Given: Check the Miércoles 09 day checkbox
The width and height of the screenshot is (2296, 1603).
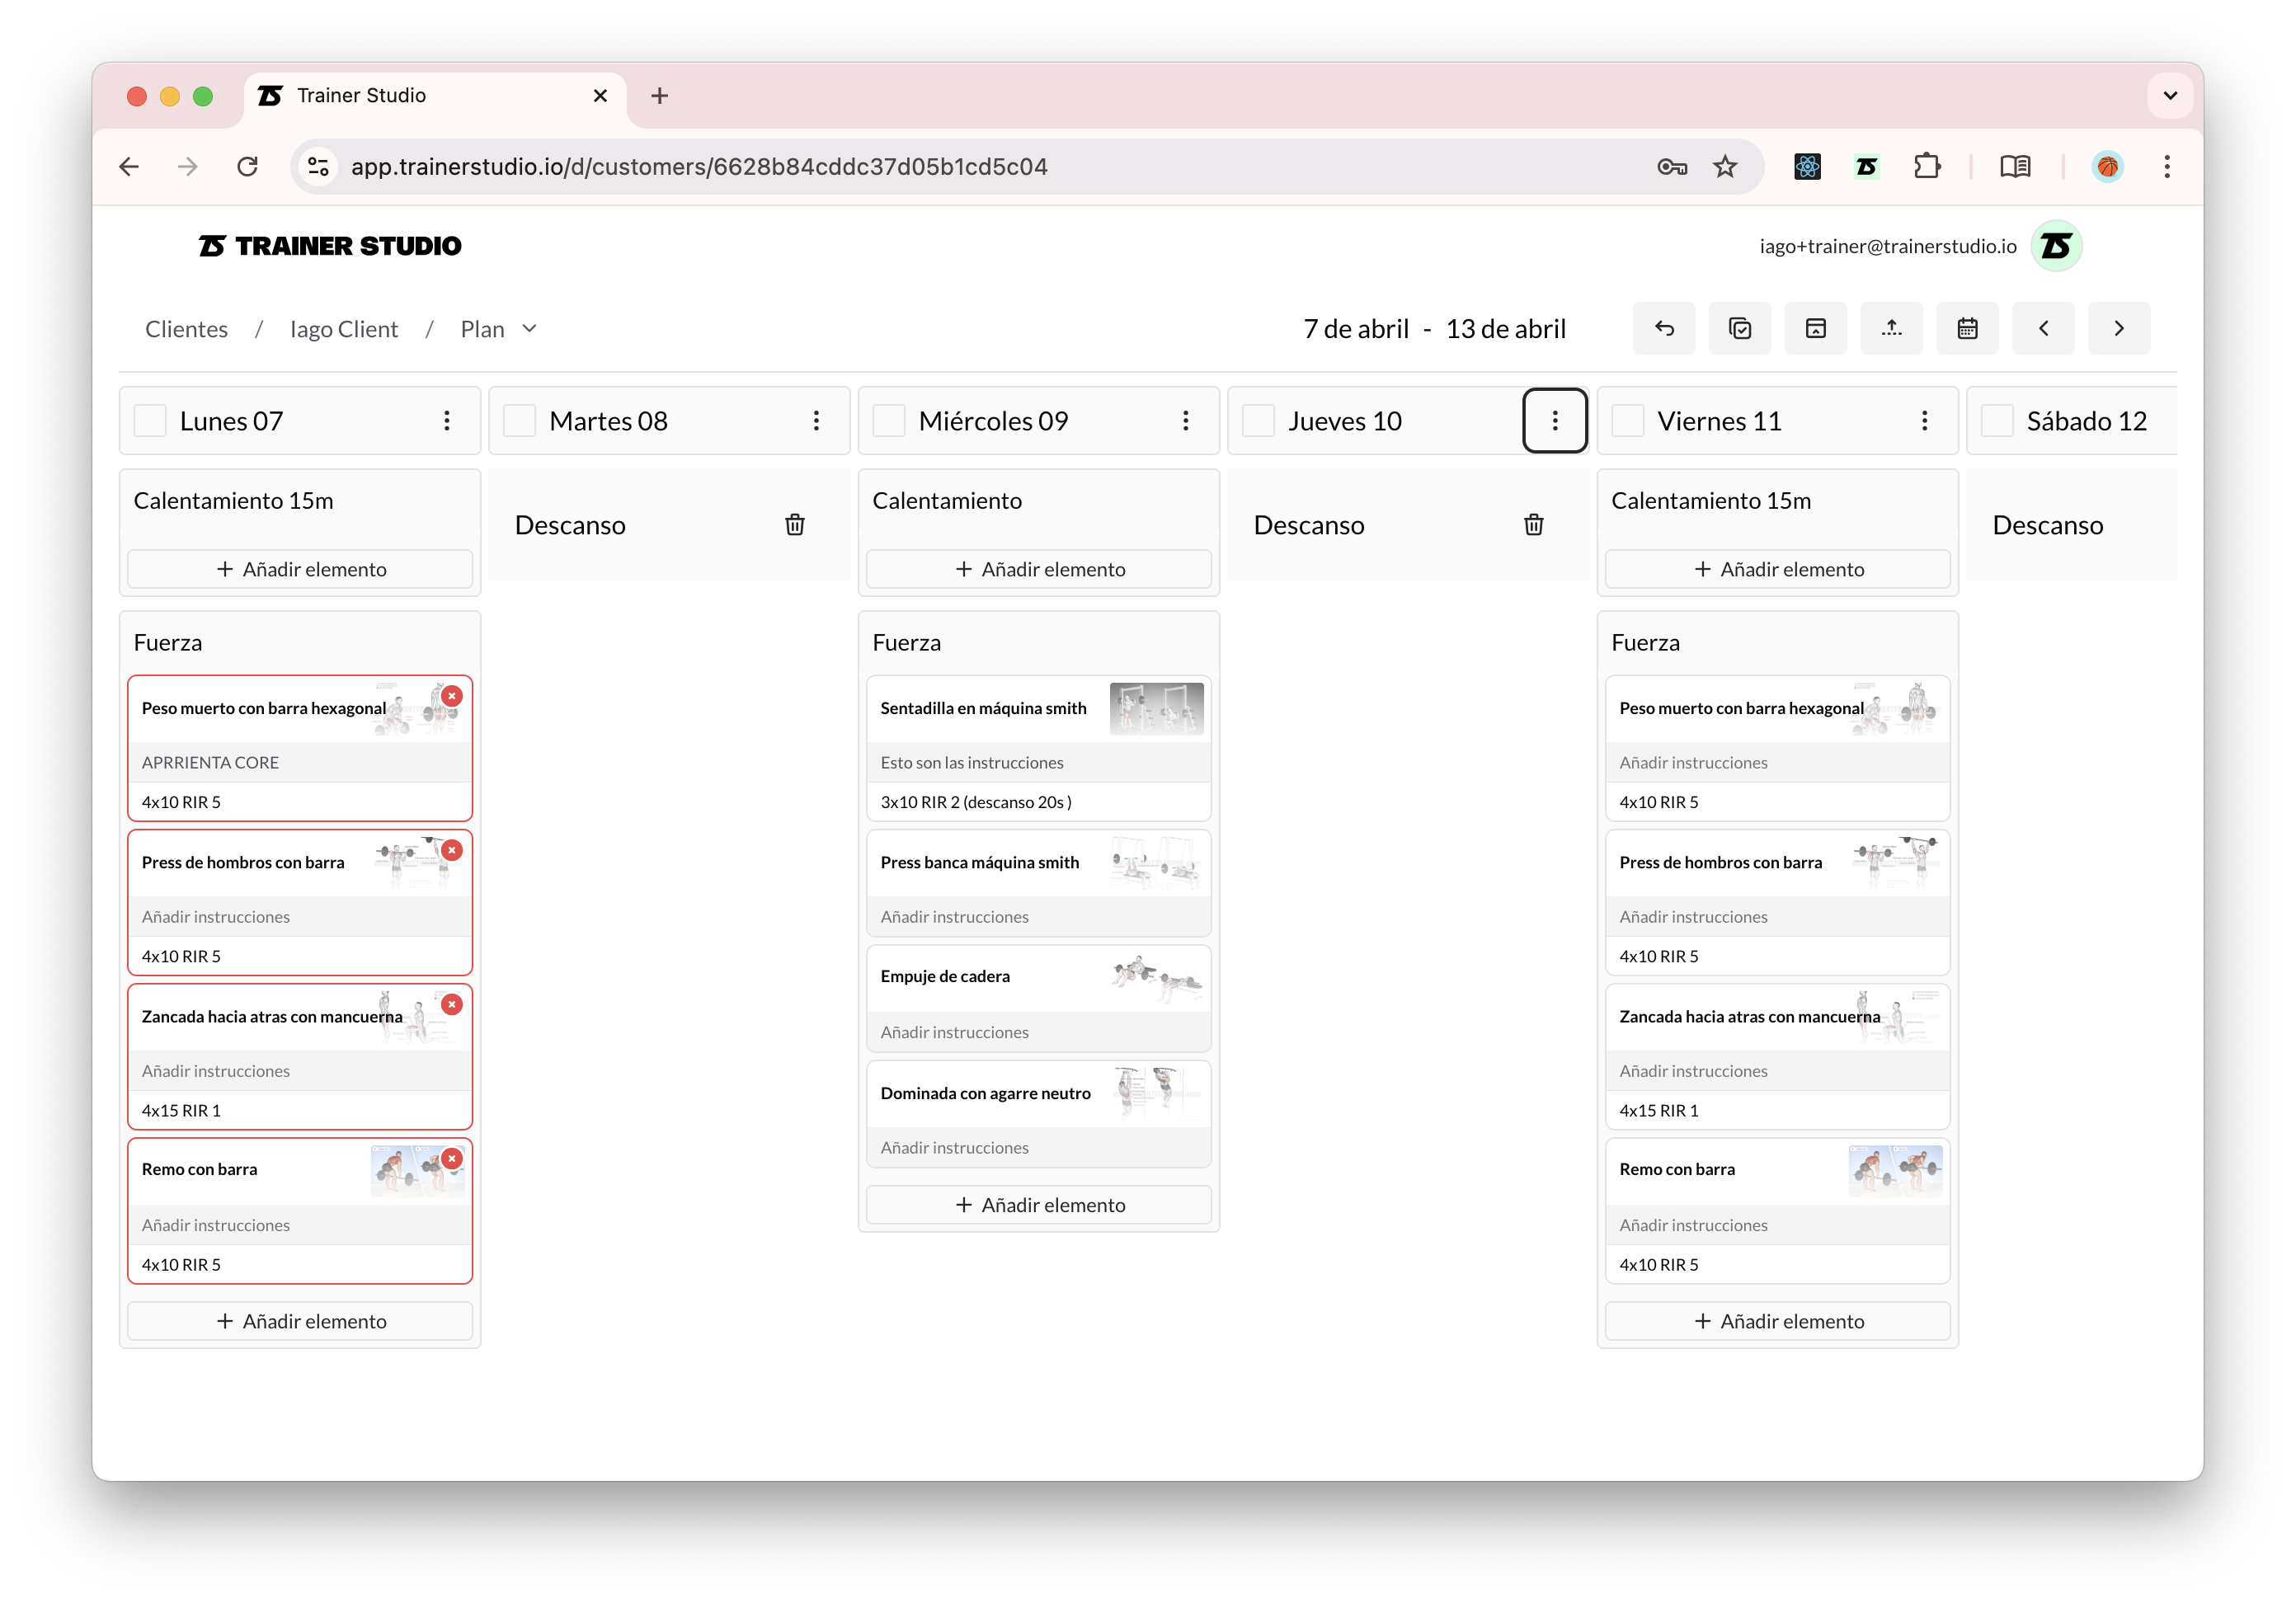Looking at the screenshot, I should click(888, 420).
